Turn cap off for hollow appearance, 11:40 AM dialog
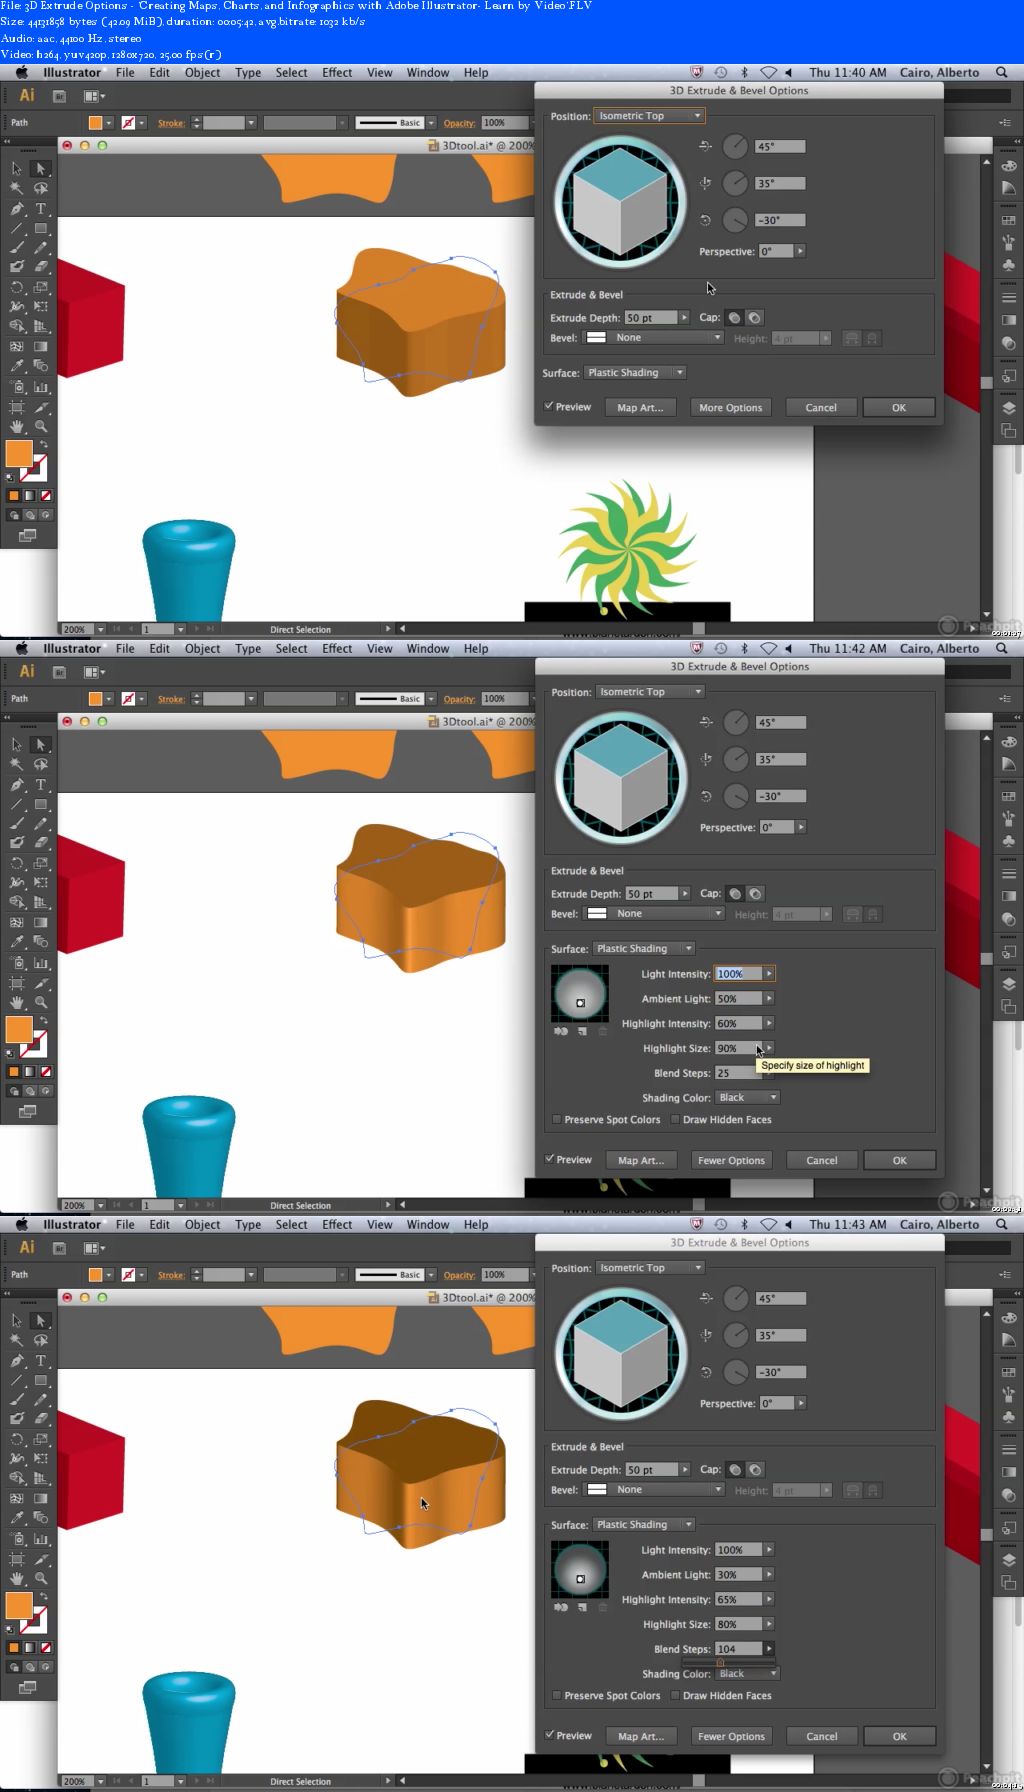The height and width of the screenshot is (1792, 1024). click(x=754, y=318)
